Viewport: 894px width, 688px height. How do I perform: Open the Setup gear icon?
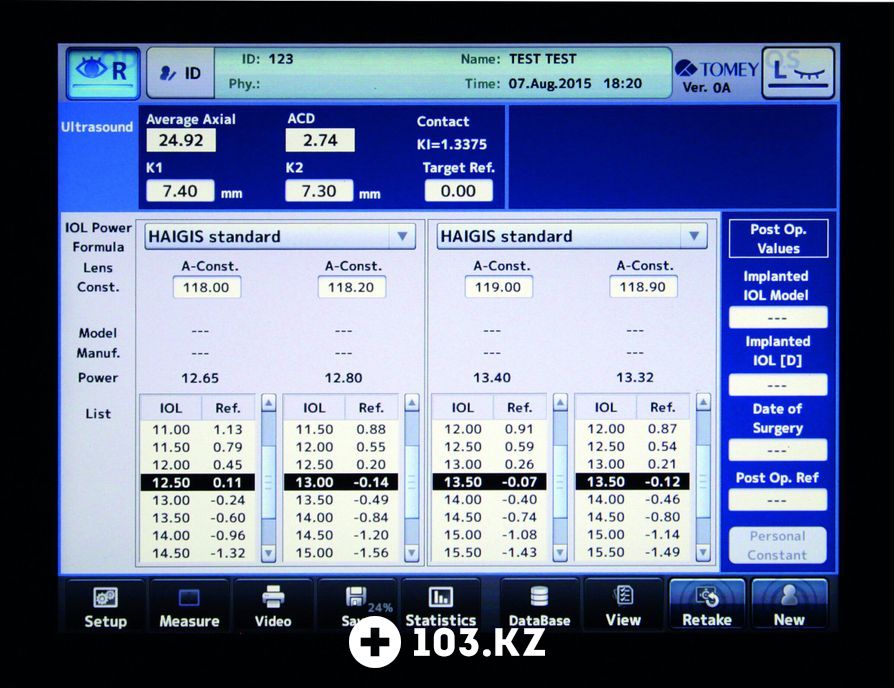tap(105, 606)
